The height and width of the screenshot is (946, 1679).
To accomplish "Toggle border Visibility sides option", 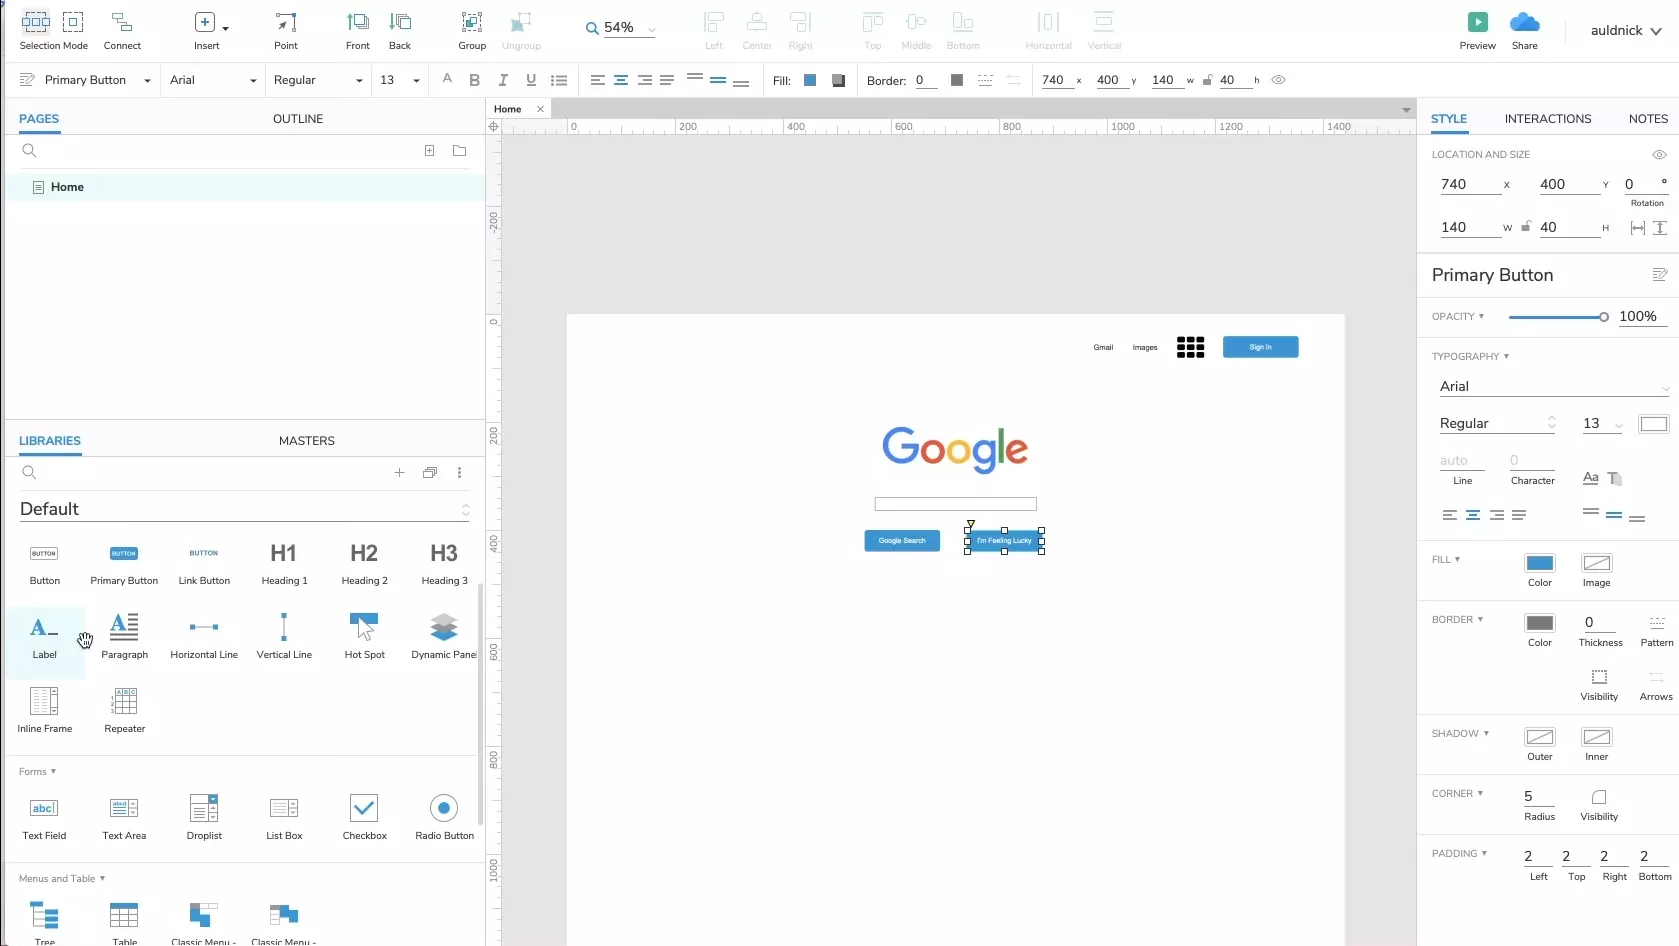I will pyautogui.click(x=1599, y=685).
